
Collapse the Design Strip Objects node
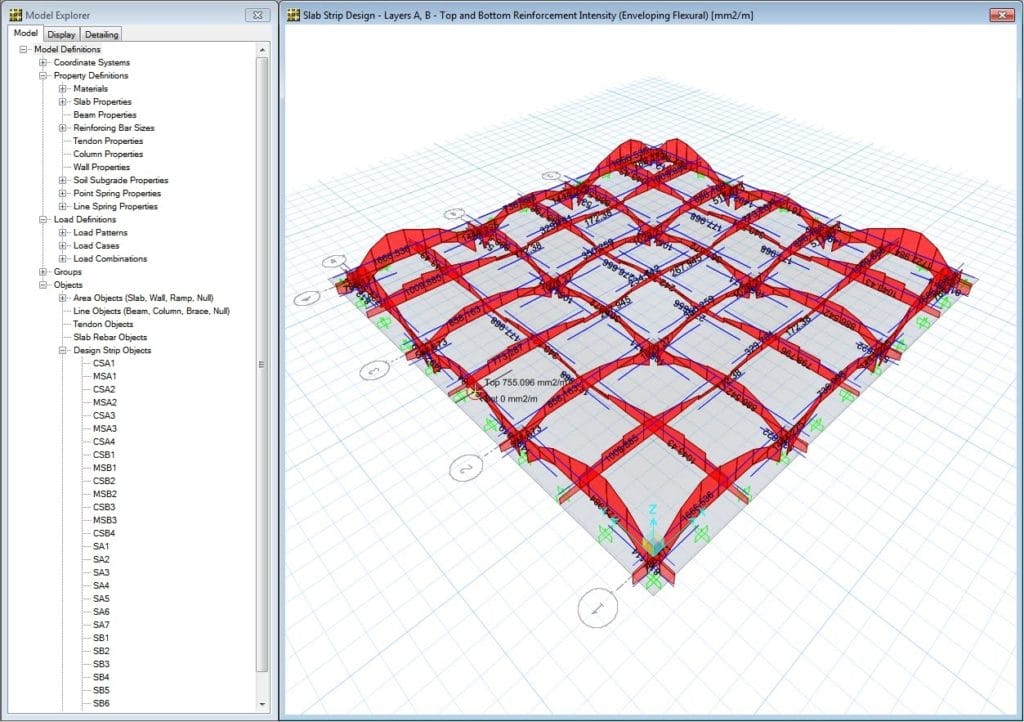[63, 351]
